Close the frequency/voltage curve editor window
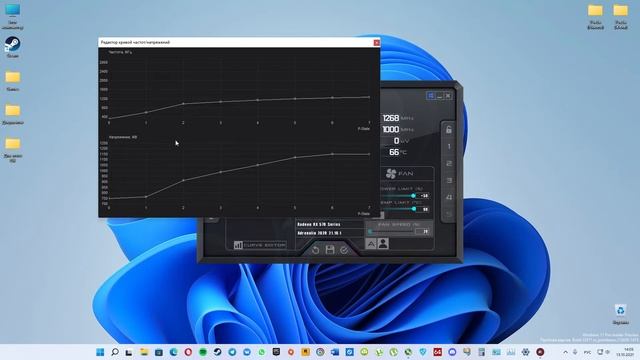Screen dimensions: 640x360 point(376,42)
